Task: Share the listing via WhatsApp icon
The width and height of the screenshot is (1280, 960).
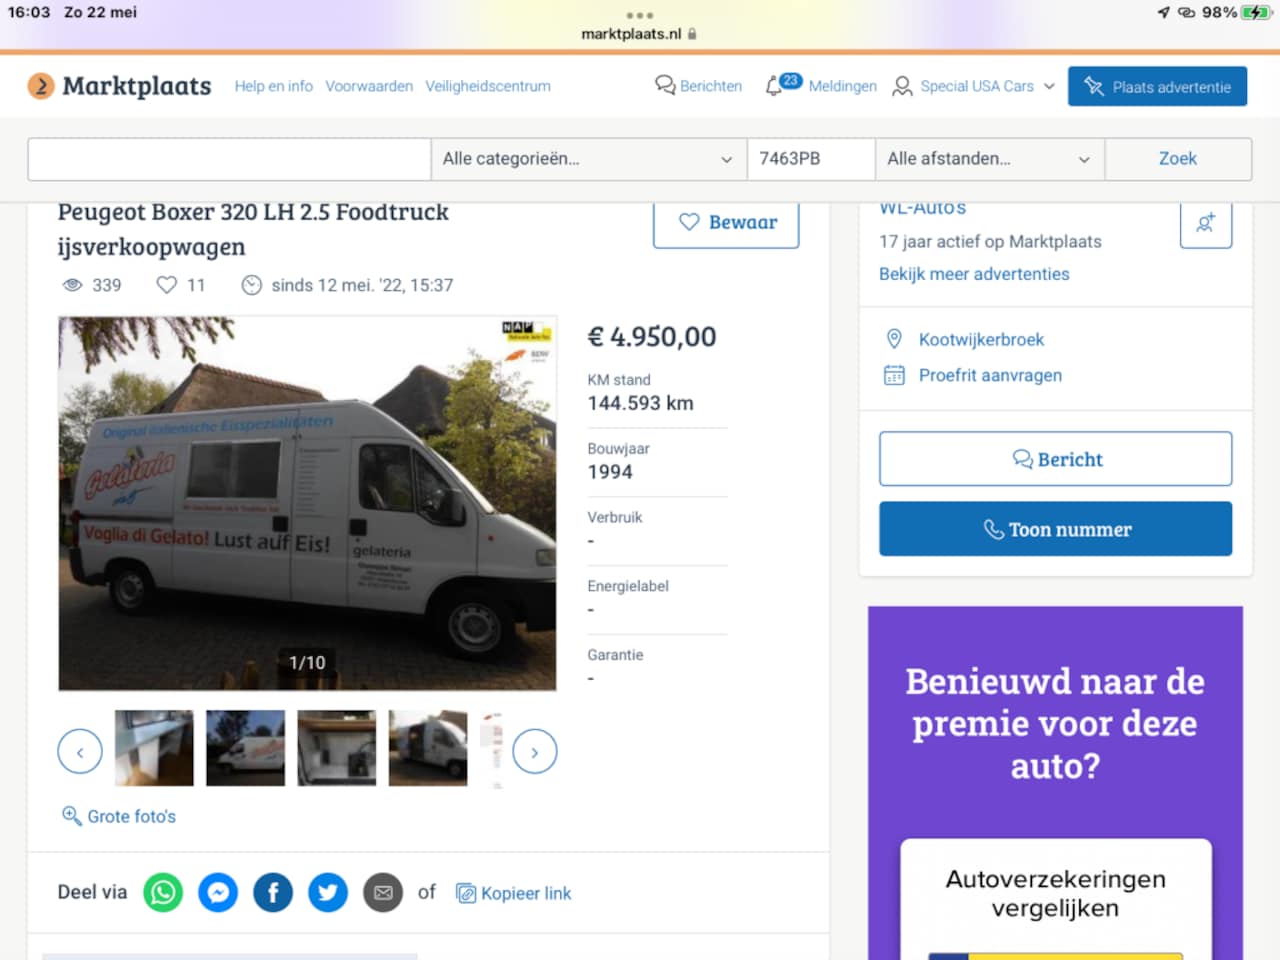Action: click(163, 892)
